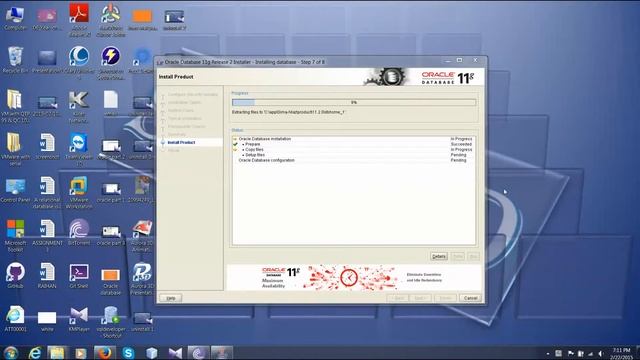Select the BitTorrent desktop shortcut
This screenshot has height=360, width=640.
[x=79, y=232]
